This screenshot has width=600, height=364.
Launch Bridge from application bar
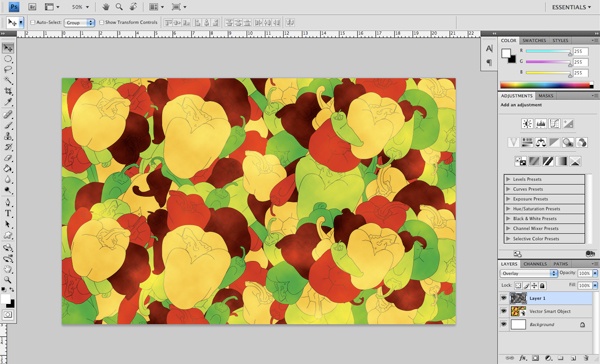tap(32, 7)
